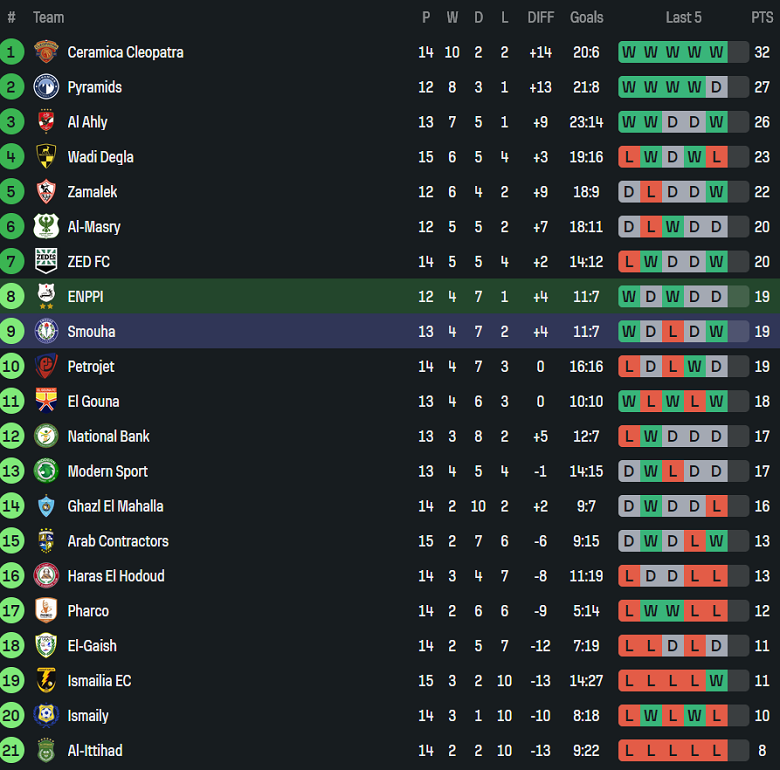This screenshot has height=770, width=780.
Task: Click the Last 5 column header
Action: click(684, 17)
